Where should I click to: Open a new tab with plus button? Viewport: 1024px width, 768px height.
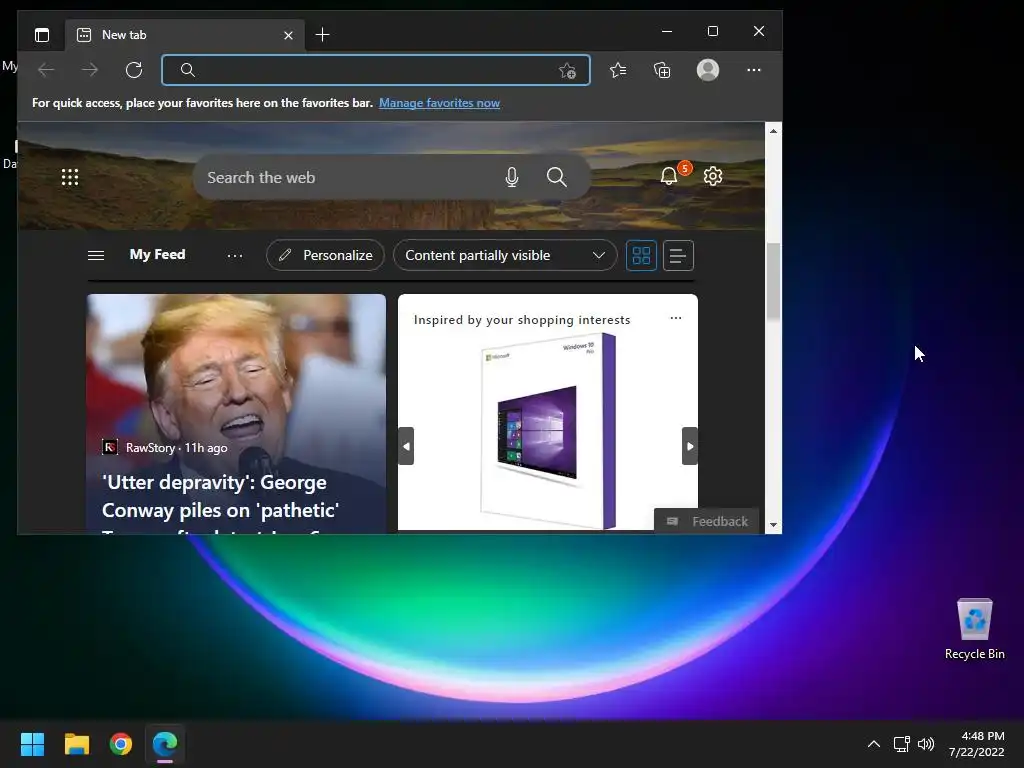(x=322, y=35)
